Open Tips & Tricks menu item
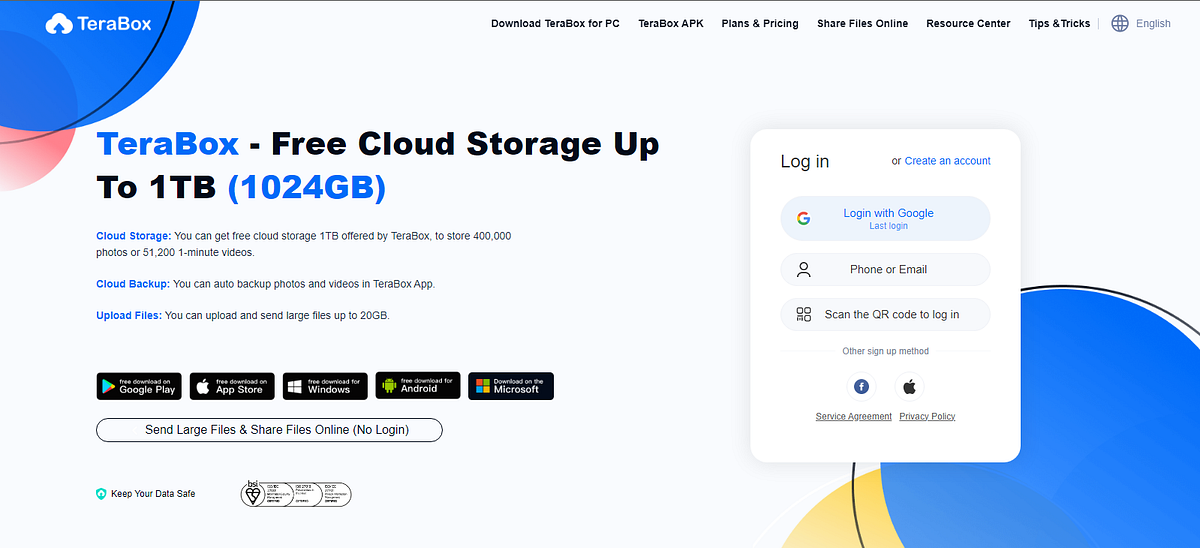1200x548 pixels. point(1059,23)
